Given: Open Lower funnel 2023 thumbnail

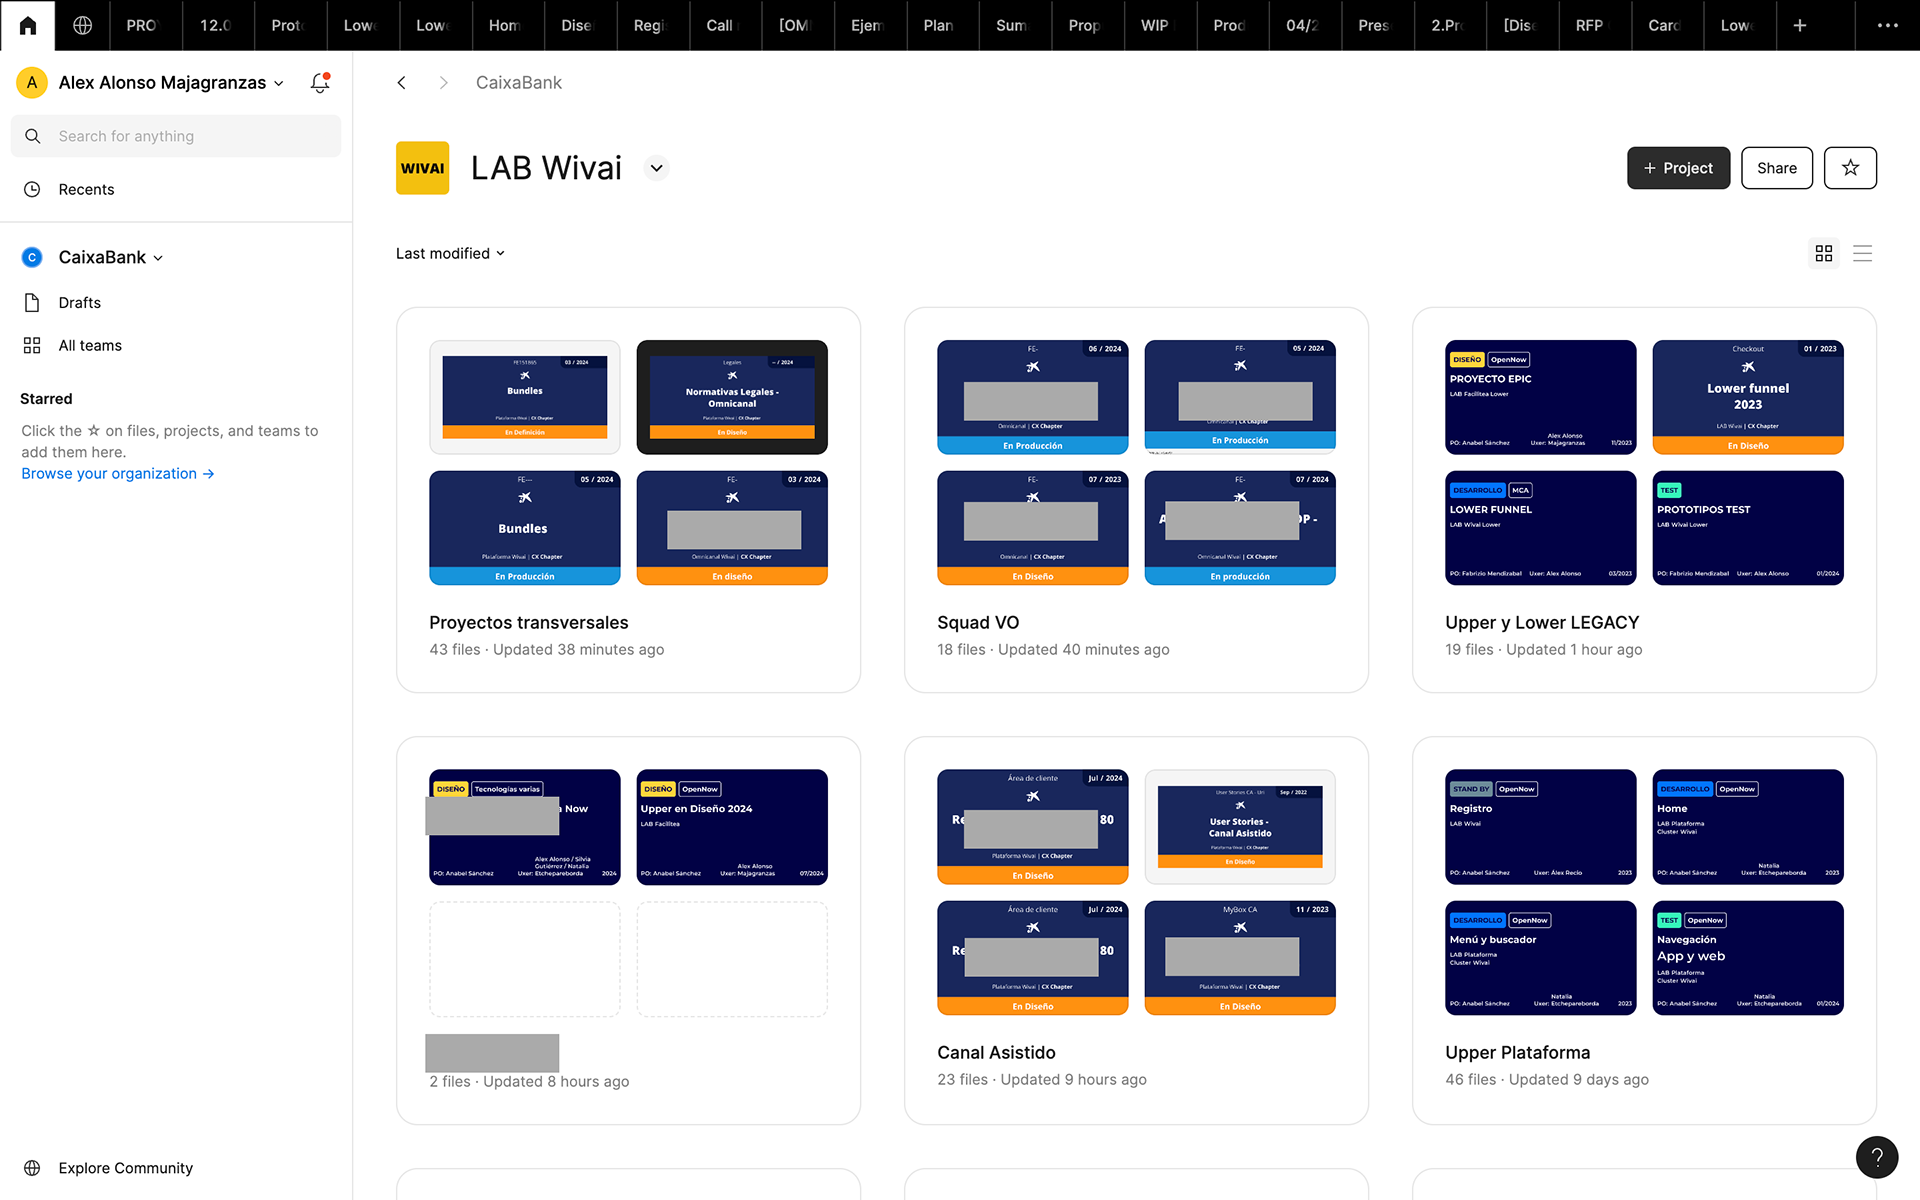Looking at the screenshot, I should click(1748, 397).
